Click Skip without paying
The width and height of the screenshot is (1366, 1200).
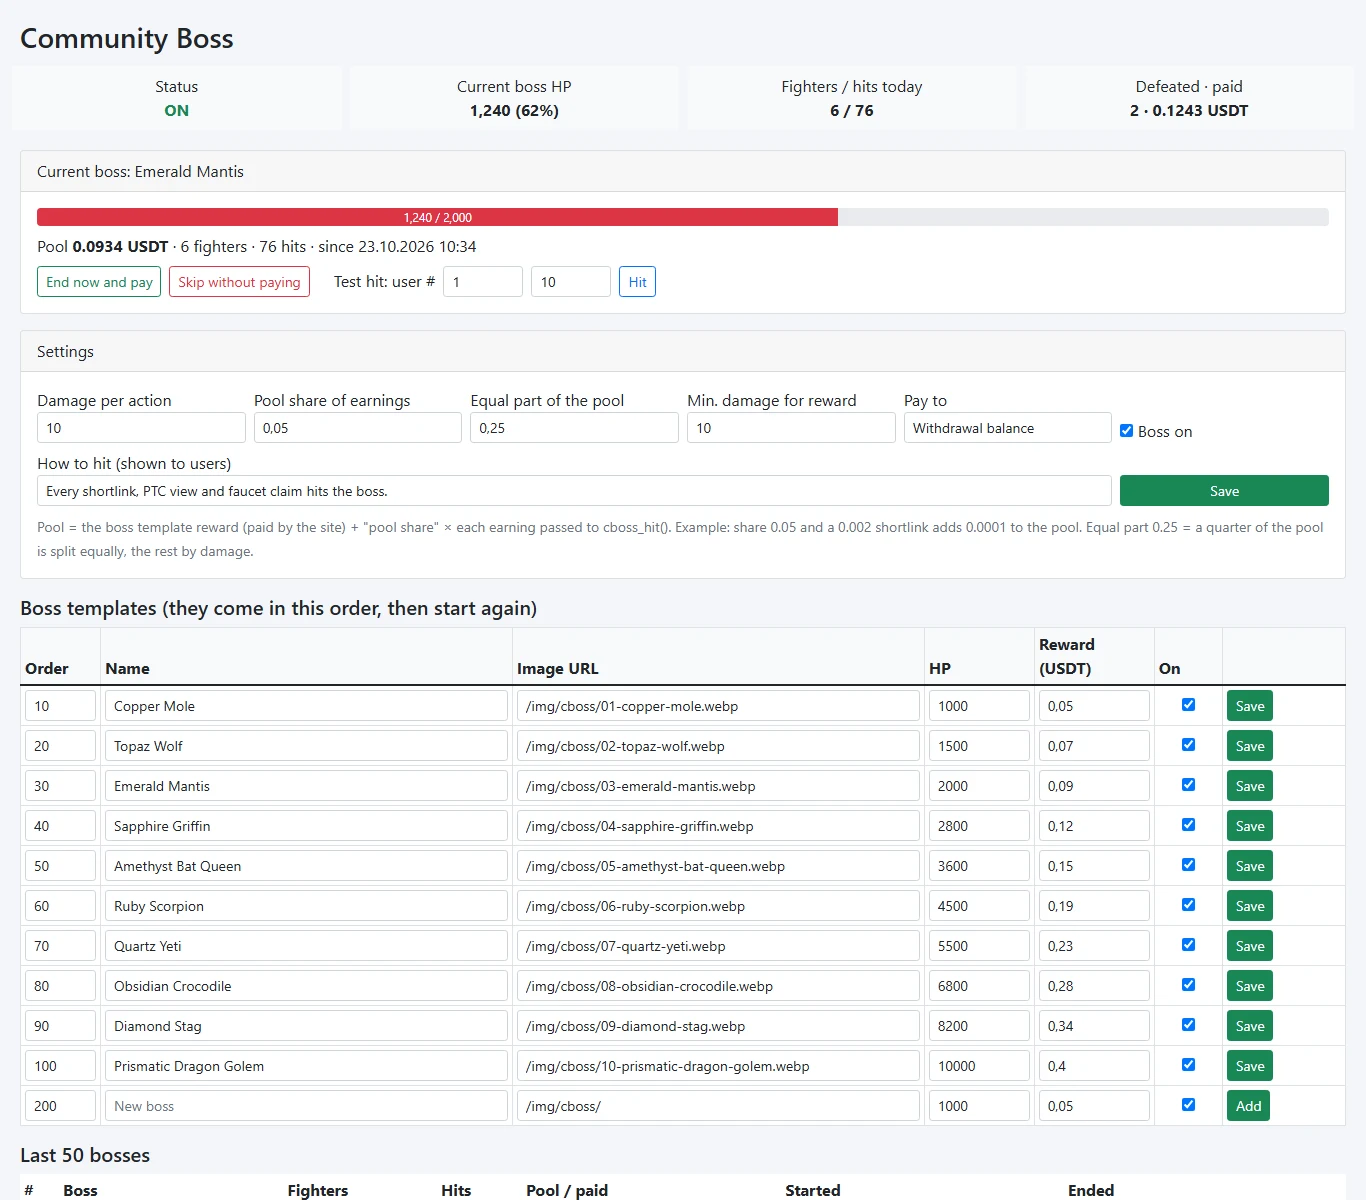tap(239, 282)
